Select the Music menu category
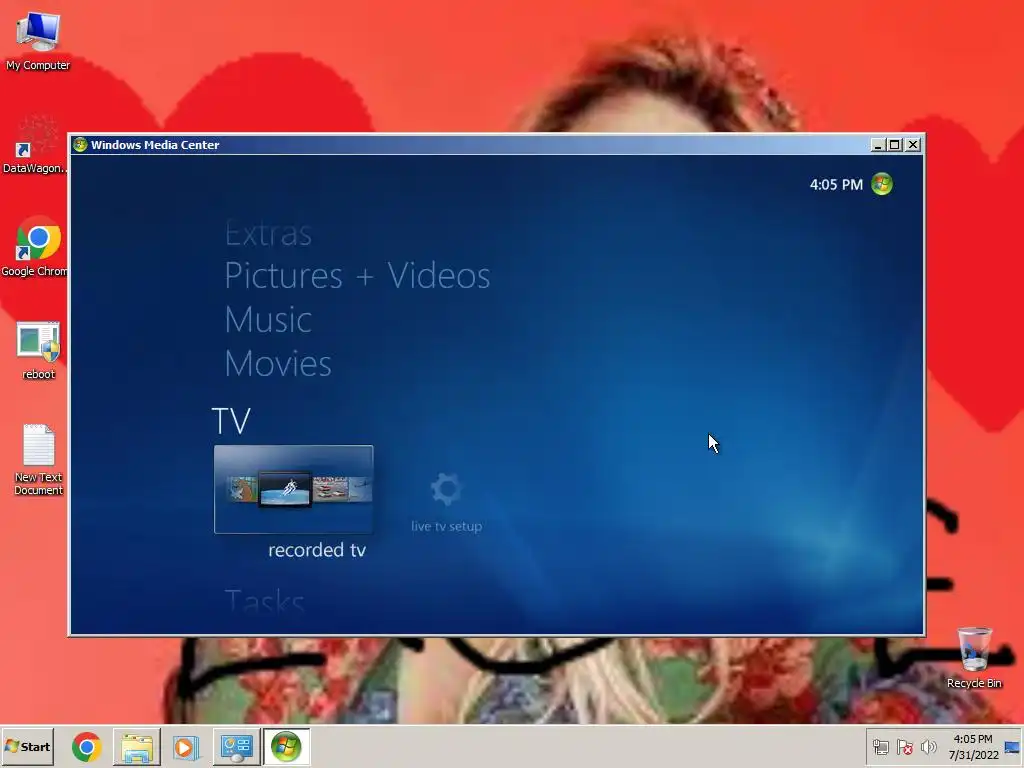The width and height of the screenshot is (1024, 768). [x=268, y=320]
